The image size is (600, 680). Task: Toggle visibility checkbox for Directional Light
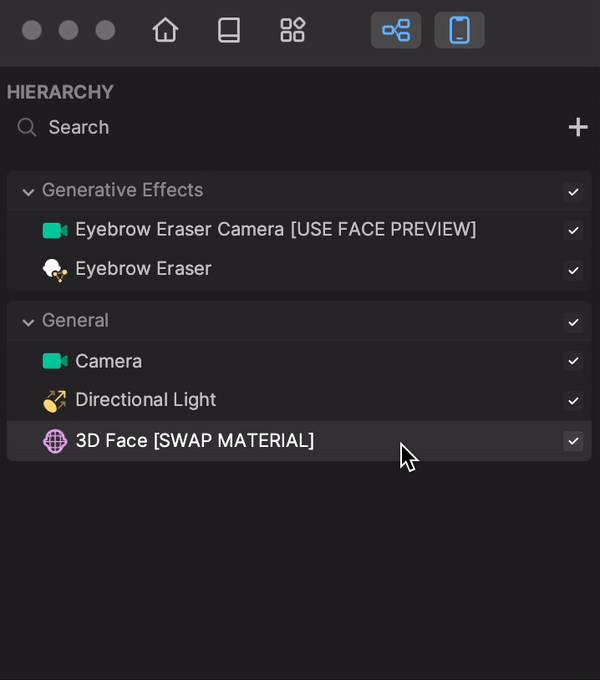coord(573,401)
